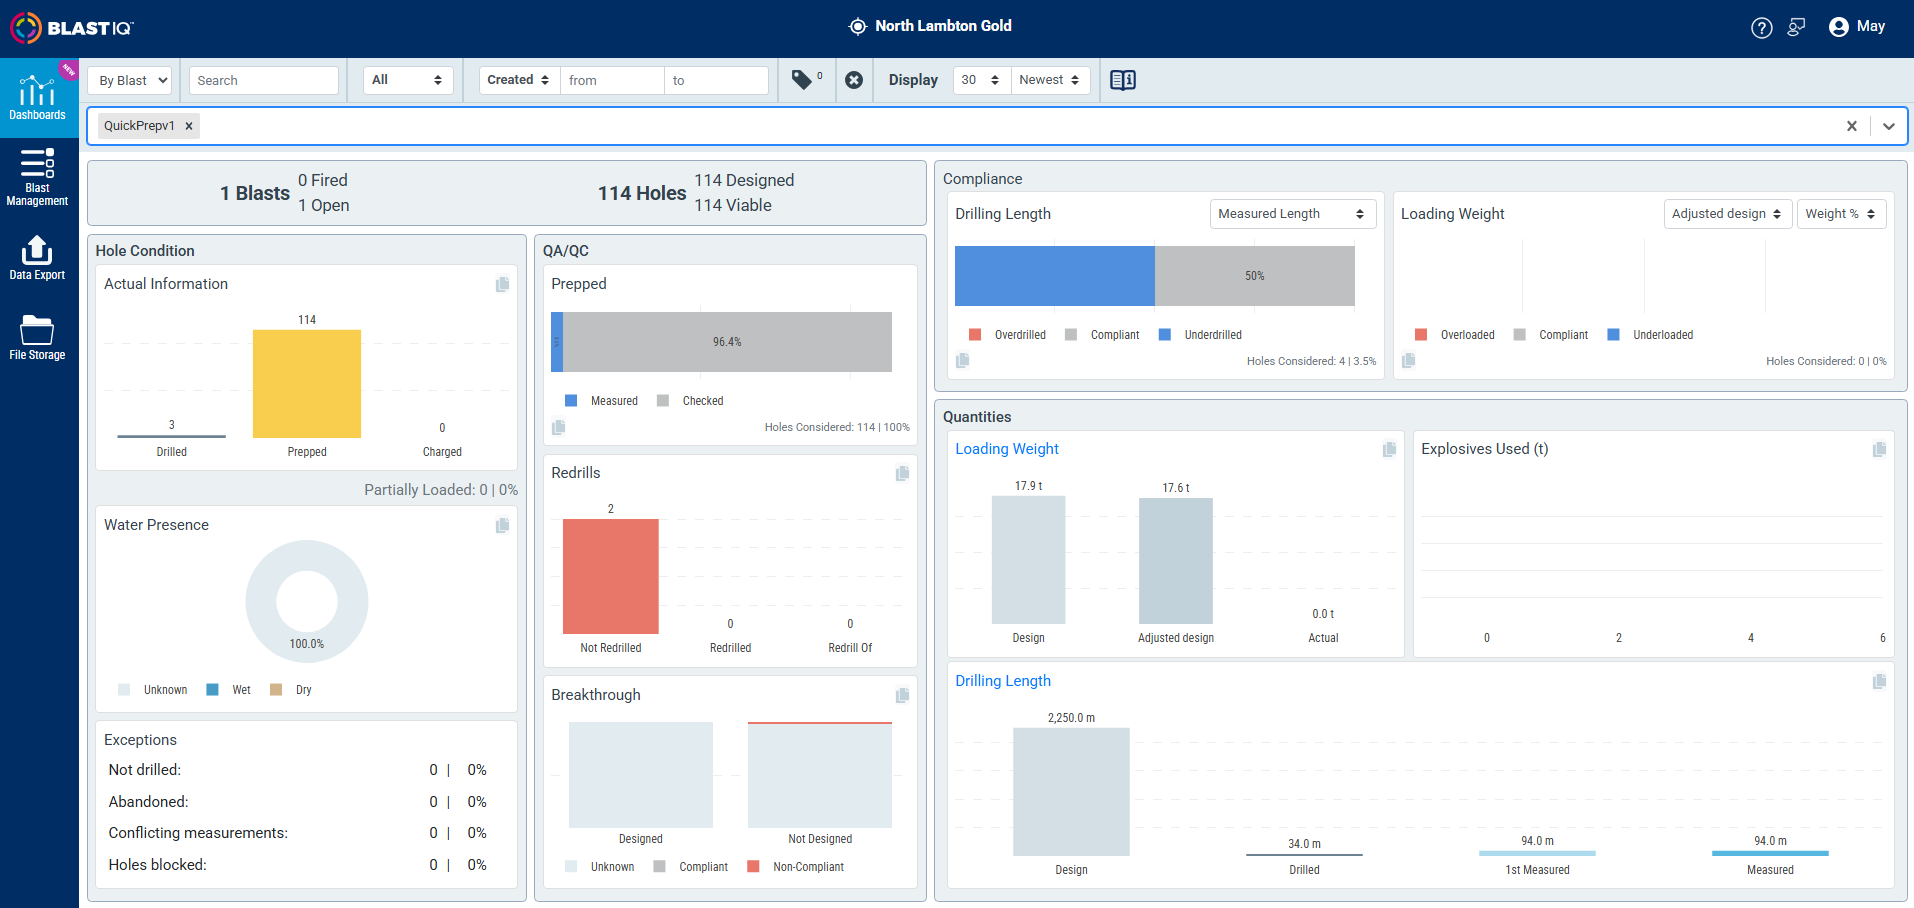Image resolution: width=1914 pixels, height=908 pixels.
Task: Copy the Water Presence chart
Action: [x=502, y=525]
